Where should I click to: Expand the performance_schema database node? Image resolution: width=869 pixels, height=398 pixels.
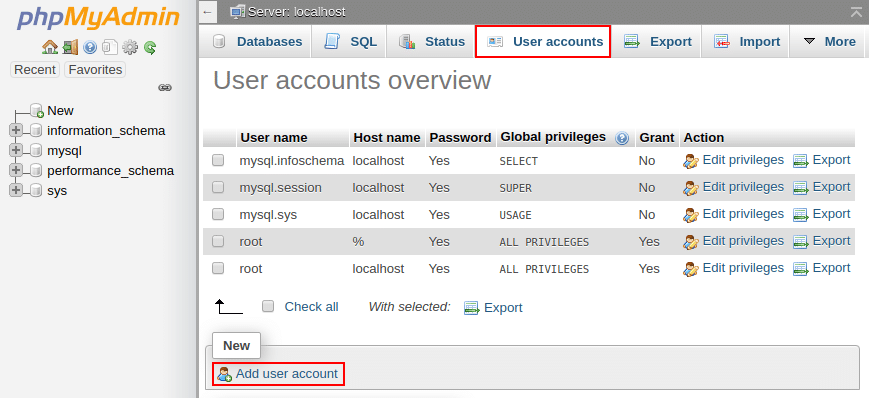(16, 170)
